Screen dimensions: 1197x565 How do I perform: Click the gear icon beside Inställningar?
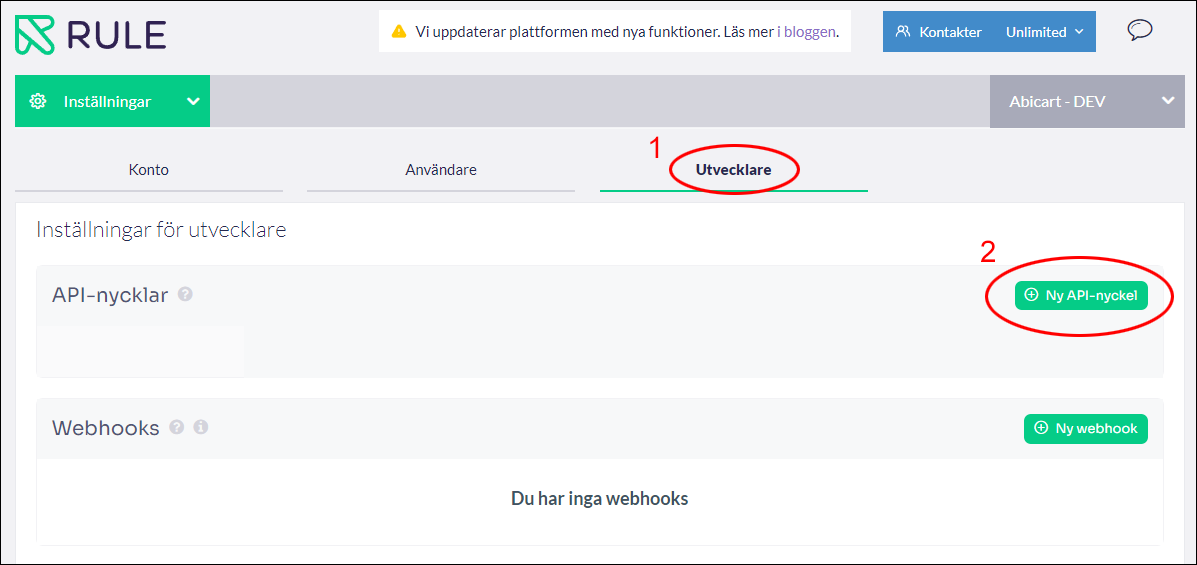click(x=38, y=101)
